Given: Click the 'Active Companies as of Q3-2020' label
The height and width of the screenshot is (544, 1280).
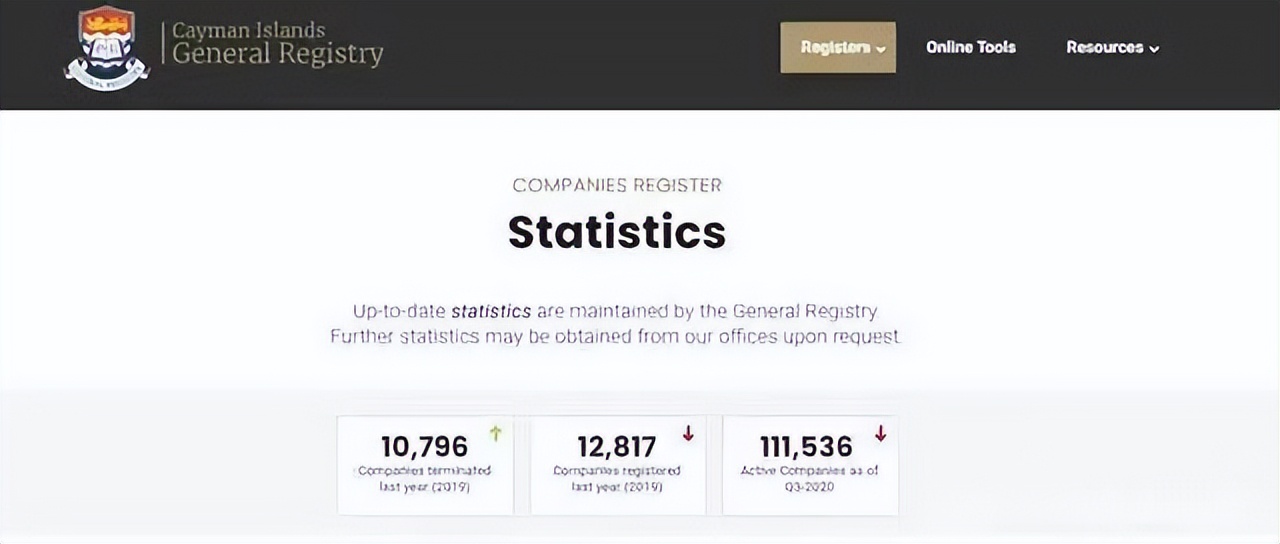Looking at the screenshot, I should (809, 478).
